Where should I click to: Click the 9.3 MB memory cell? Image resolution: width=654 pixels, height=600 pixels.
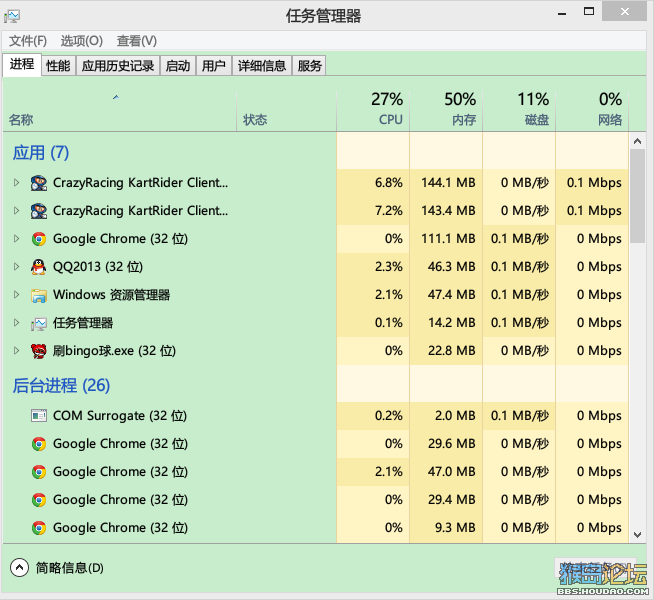446,528
